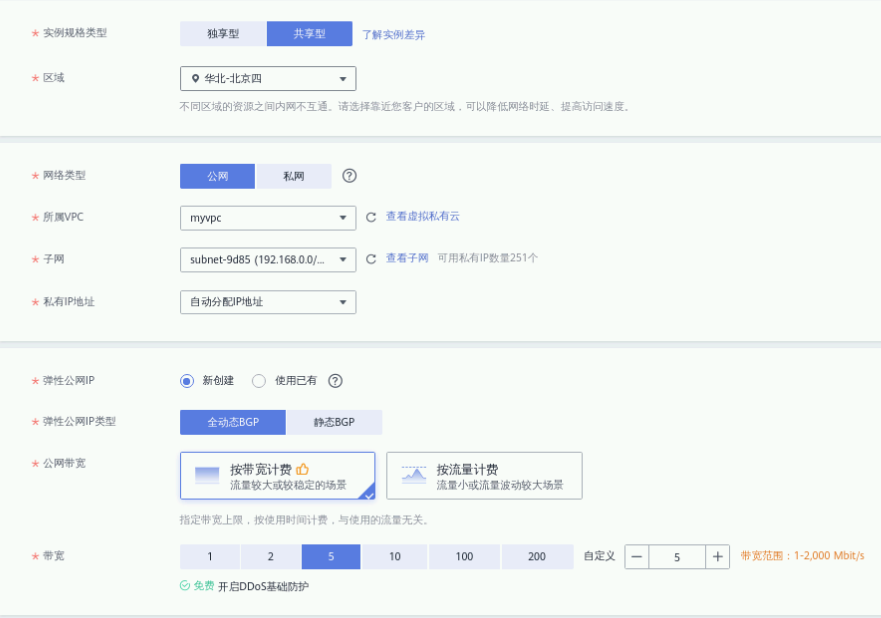881x618 pixels.
Task: Select the 新创建 radio button
Action: click(186, 381)
